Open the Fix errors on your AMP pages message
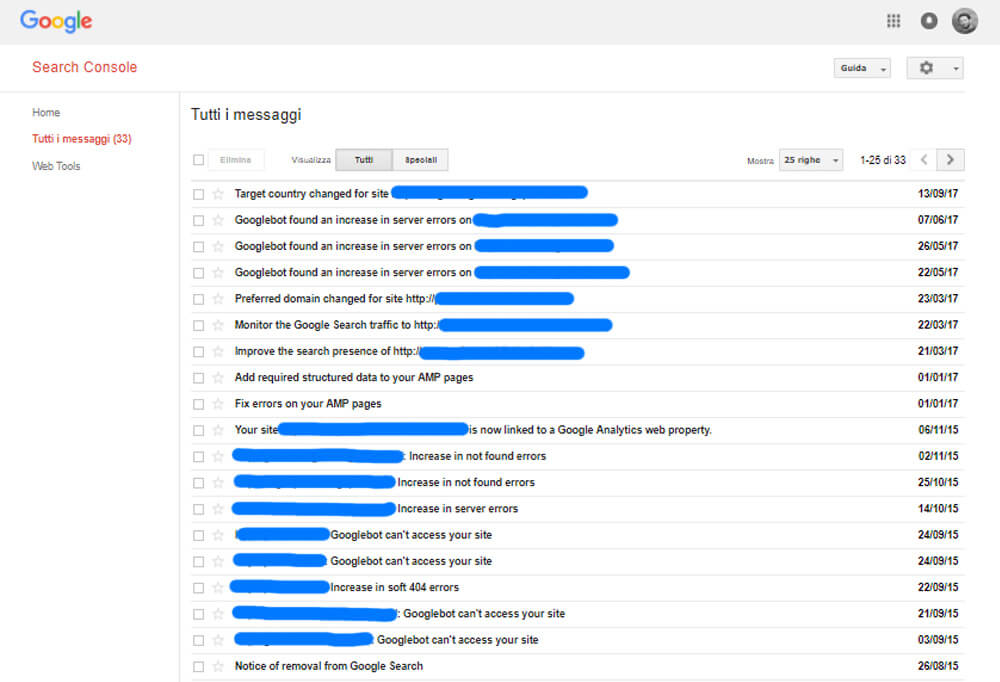1000x682 pixels. 308,404
